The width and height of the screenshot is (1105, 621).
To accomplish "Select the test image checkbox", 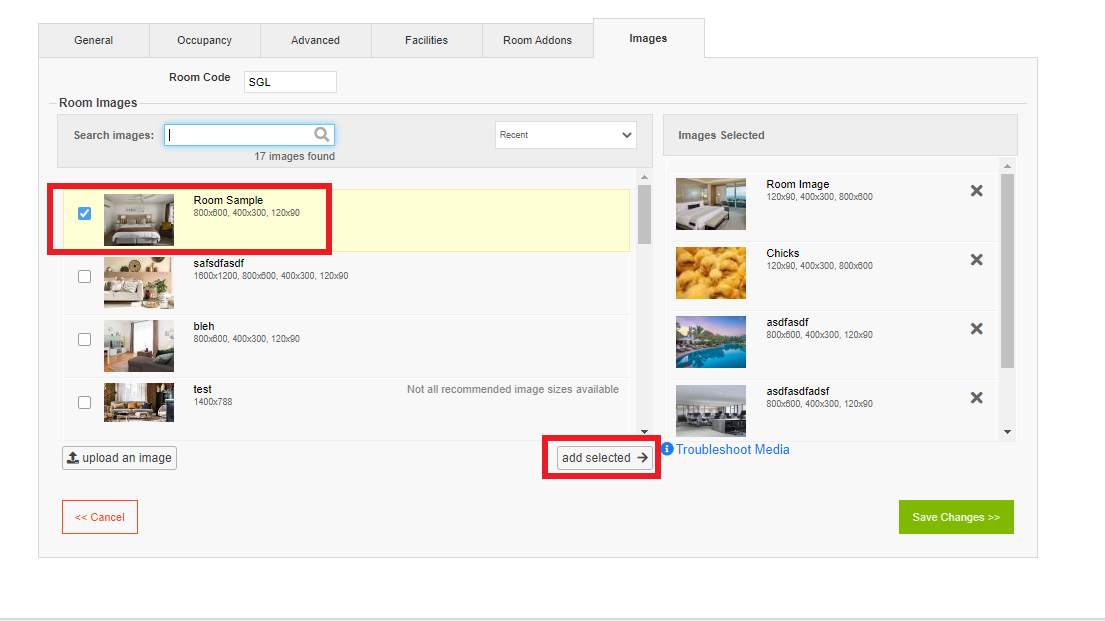I will (85, 402).
